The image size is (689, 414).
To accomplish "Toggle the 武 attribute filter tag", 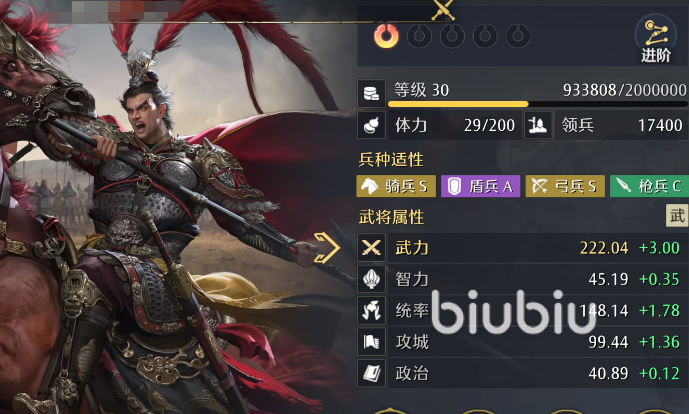I will pyautogui.click(x=677, y=215).
